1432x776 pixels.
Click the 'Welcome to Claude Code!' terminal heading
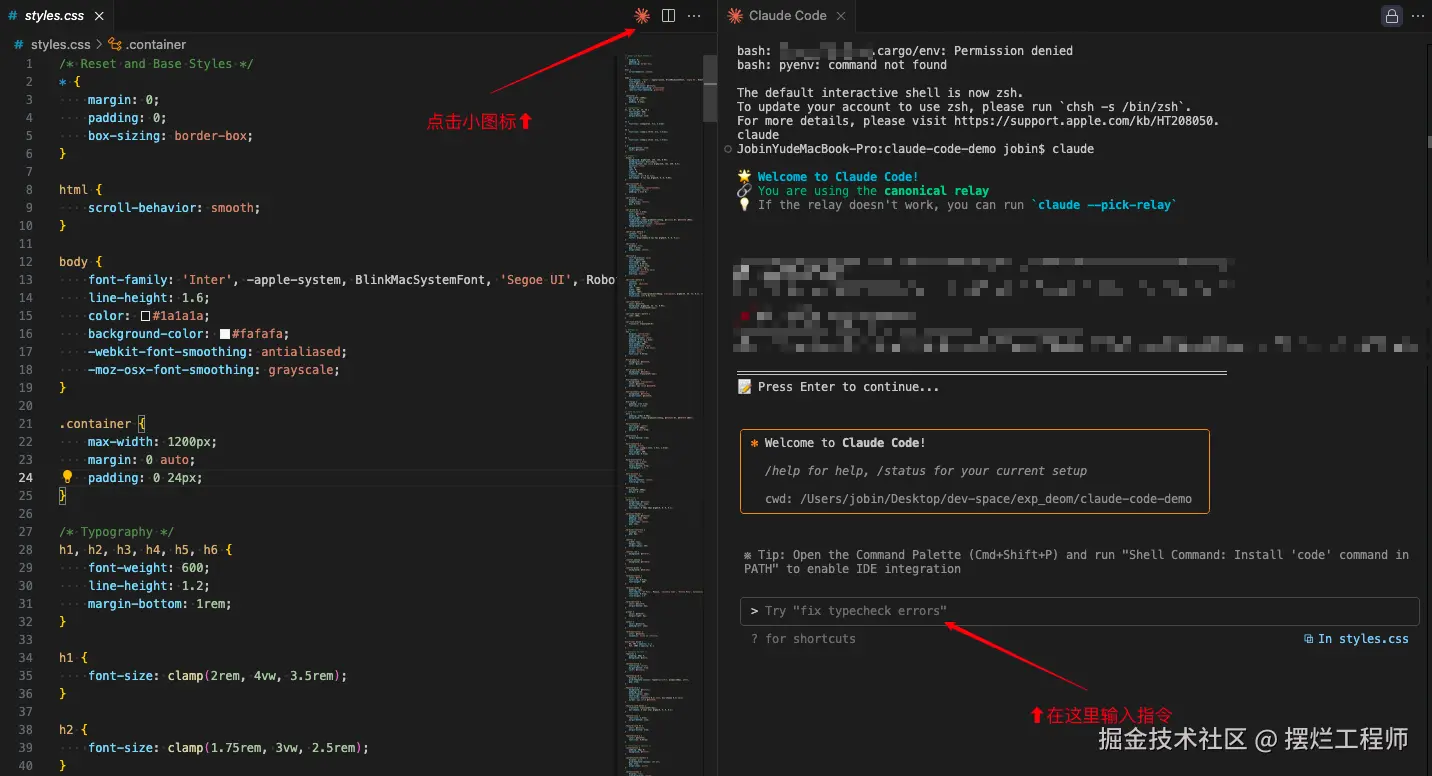coord(838,177)
